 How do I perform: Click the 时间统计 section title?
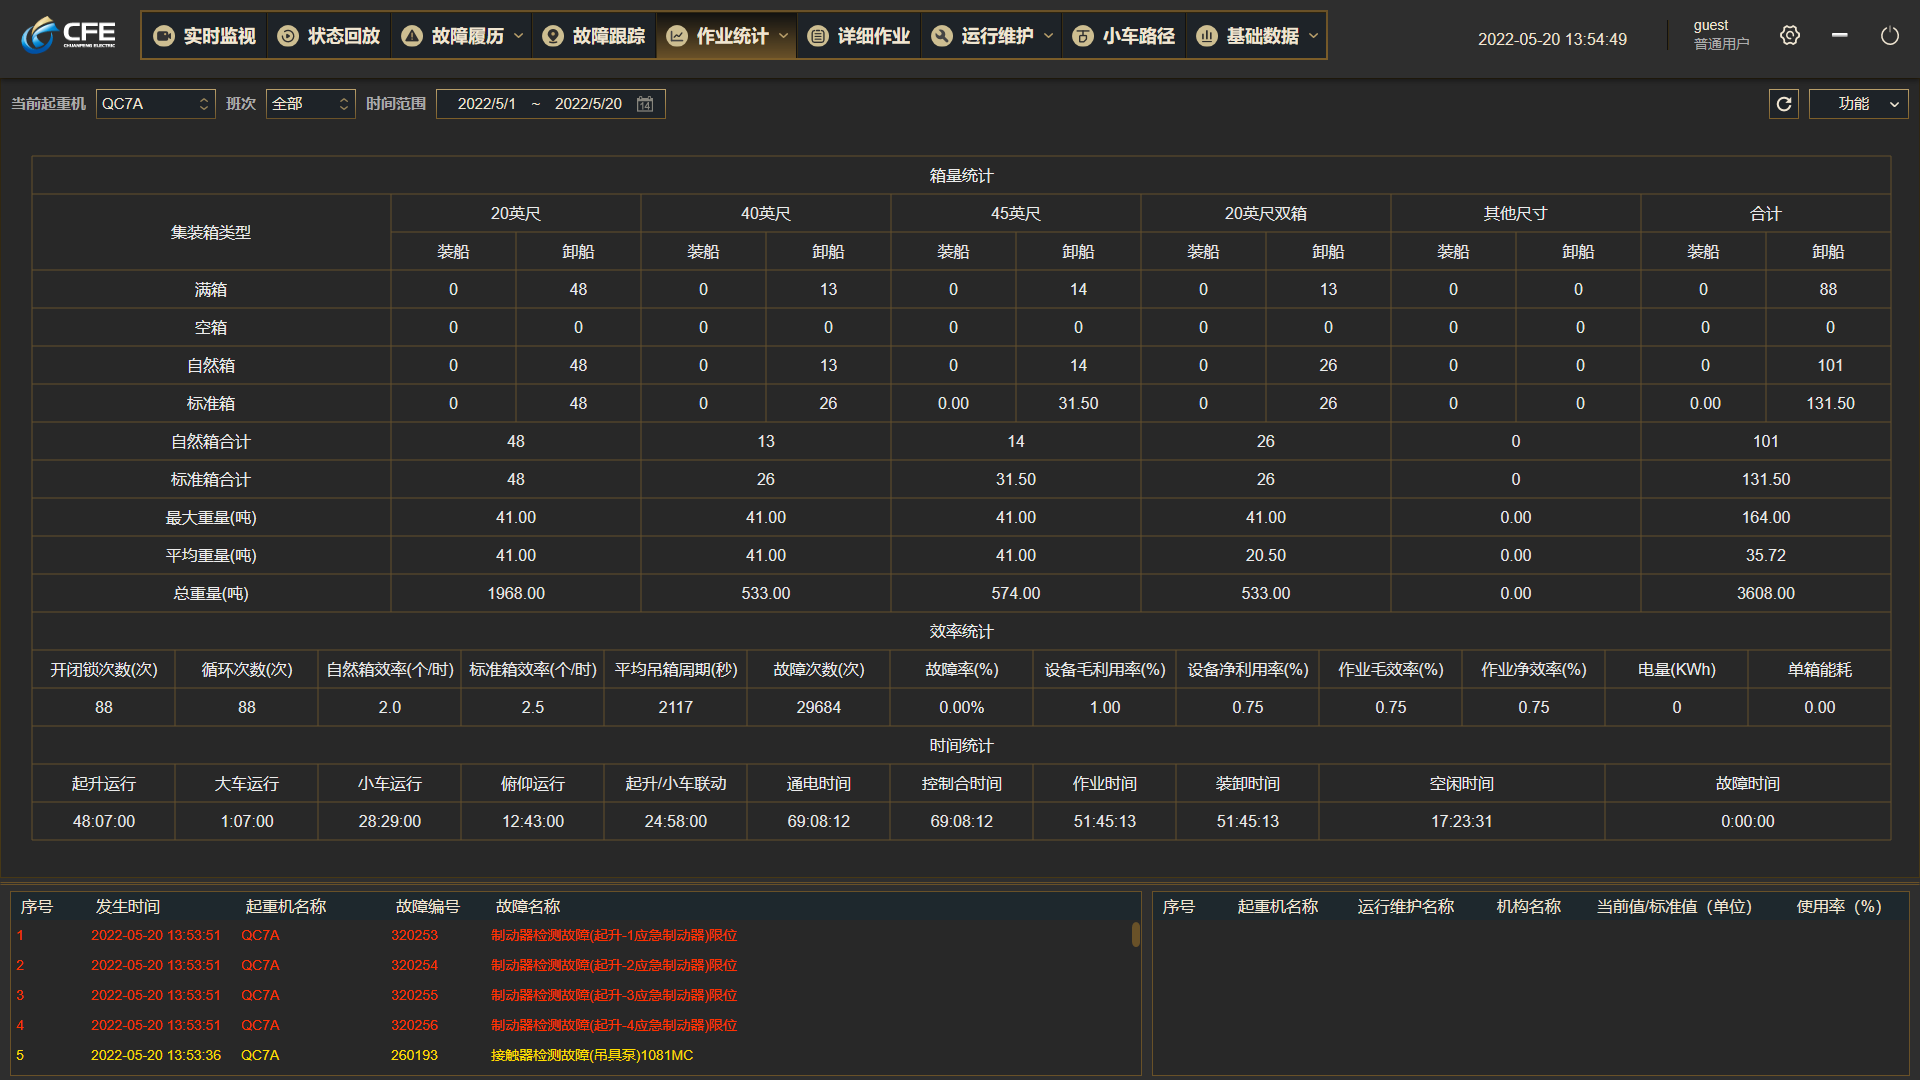(961, 745)
